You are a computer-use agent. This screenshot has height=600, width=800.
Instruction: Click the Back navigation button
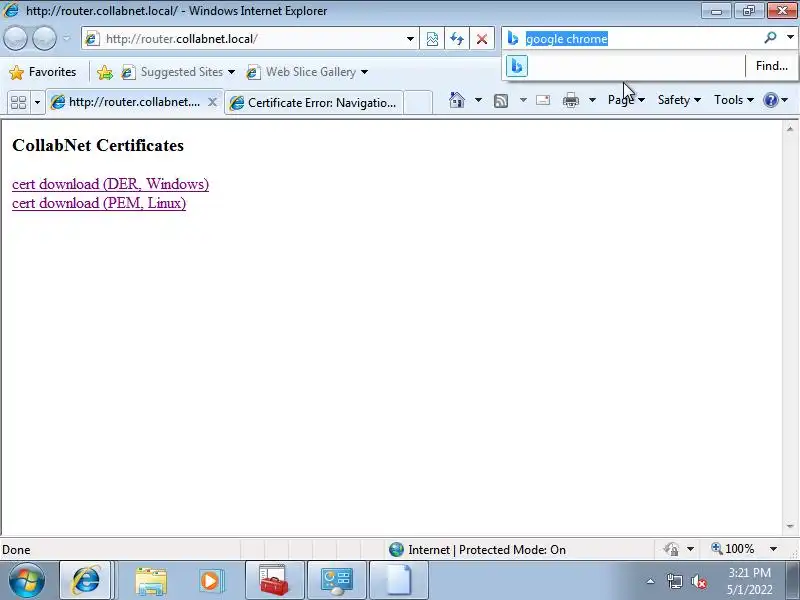pos(15,39)
